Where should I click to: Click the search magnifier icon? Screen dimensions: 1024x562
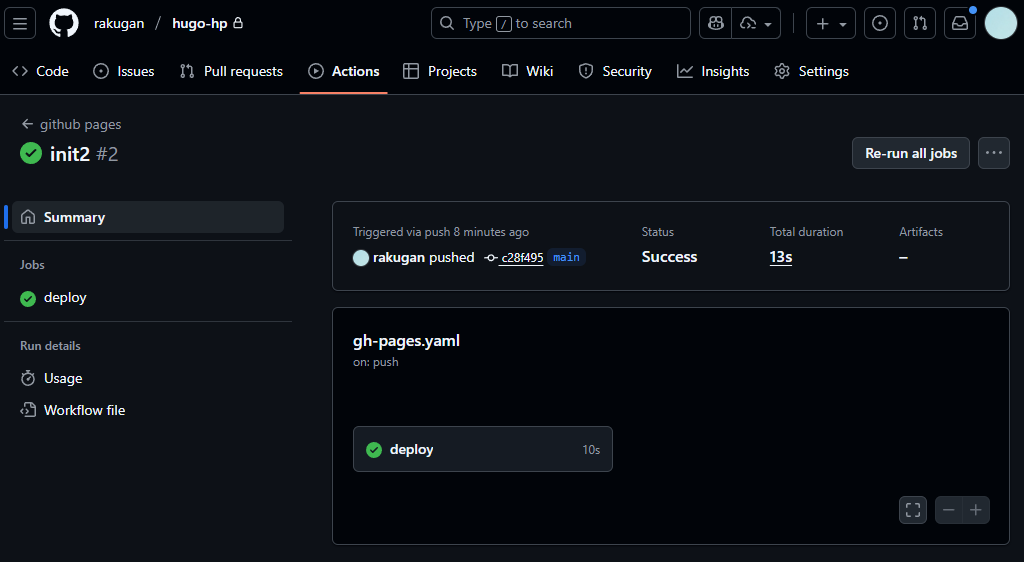447,23
